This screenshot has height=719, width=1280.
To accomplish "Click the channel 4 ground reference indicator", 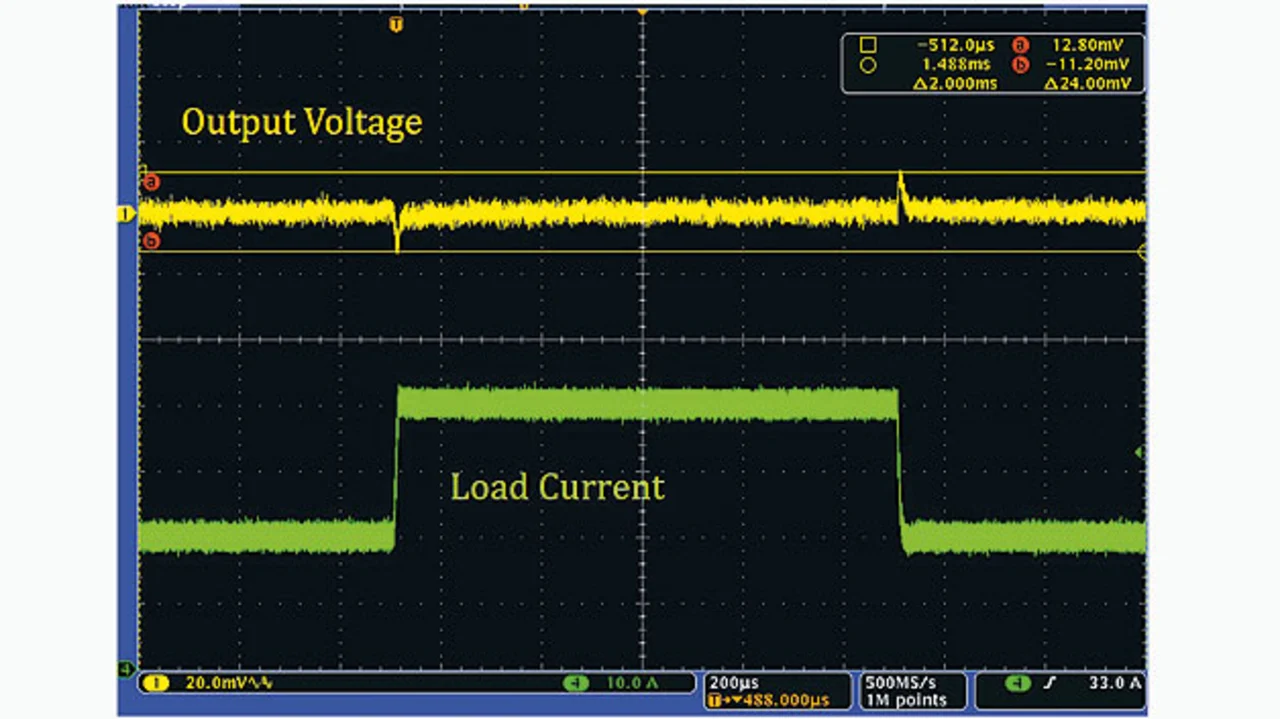I will click(x=126, y=668).
